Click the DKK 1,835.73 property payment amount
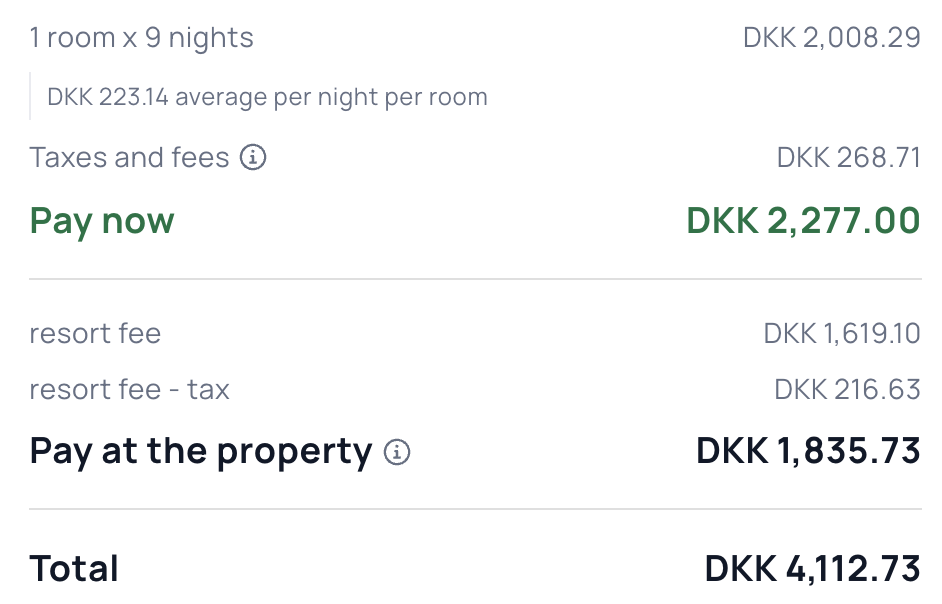The height and width of the screenshot is (604, 942). (808, 452)
